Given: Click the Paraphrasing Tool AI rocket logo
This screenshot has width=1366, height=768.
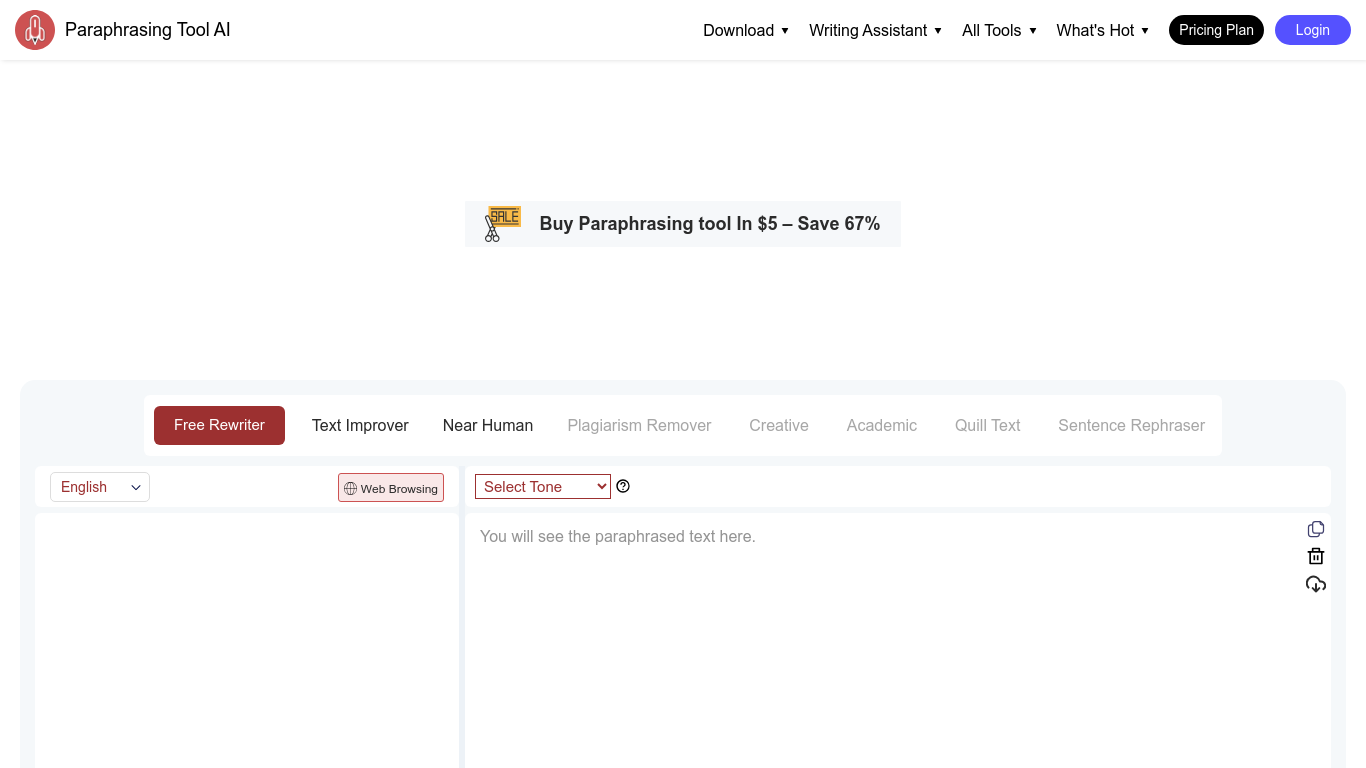Looking at the screenshot, I should point(35,30).
